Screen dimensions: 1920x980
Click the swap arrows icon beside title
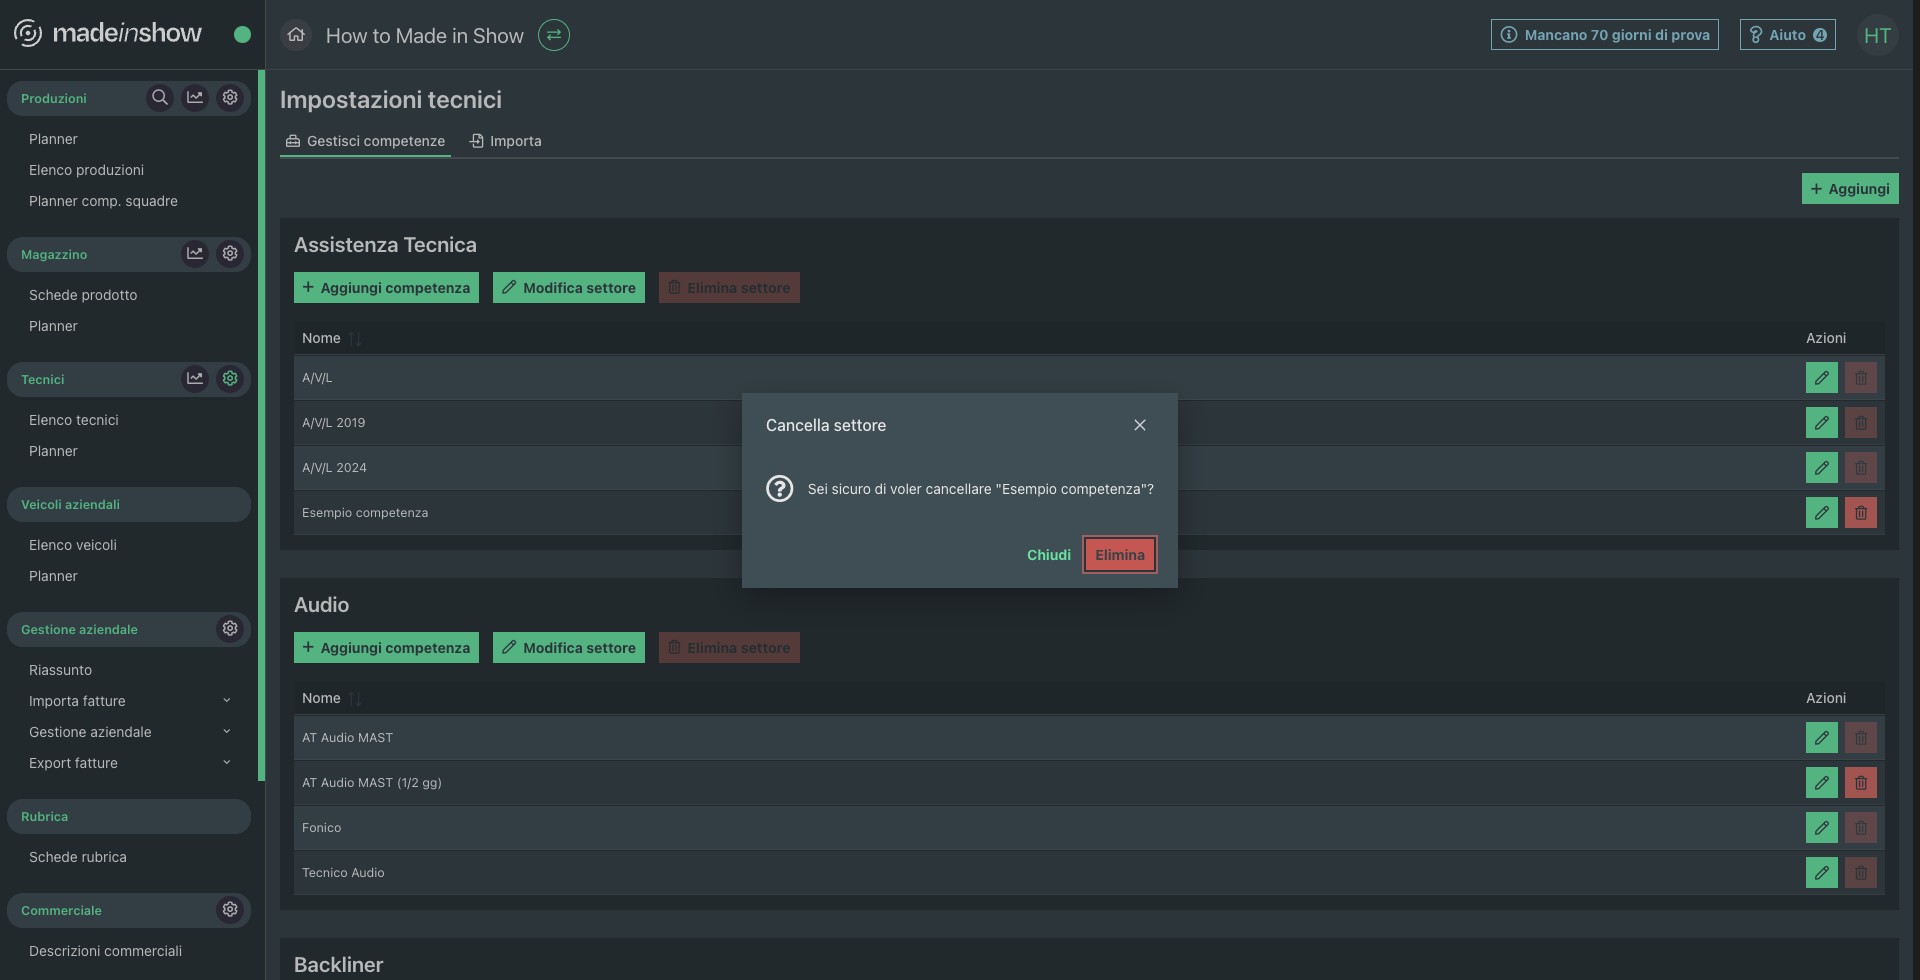(553, 36)
